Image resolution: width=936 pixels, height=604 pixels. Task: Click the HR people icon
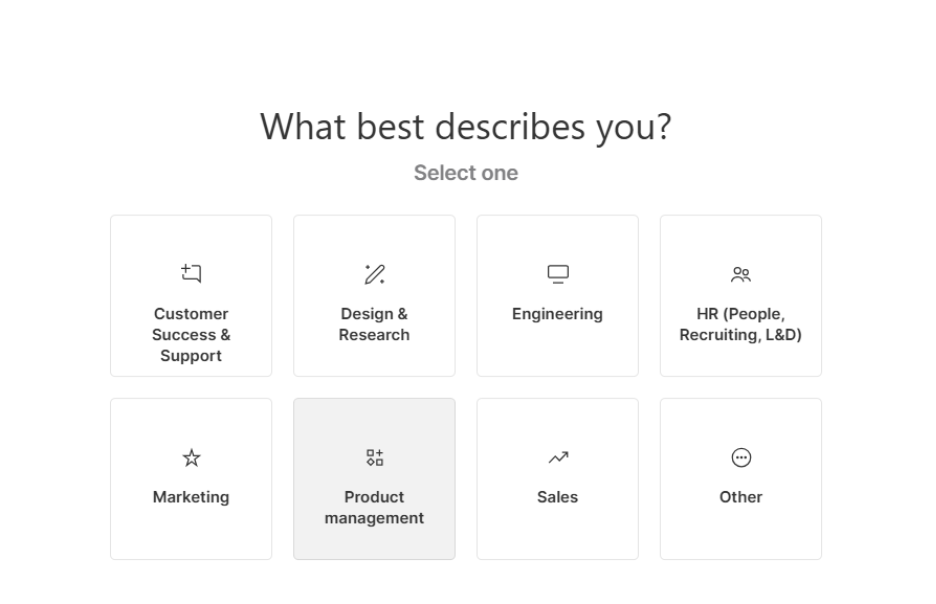tap(740, 273)
